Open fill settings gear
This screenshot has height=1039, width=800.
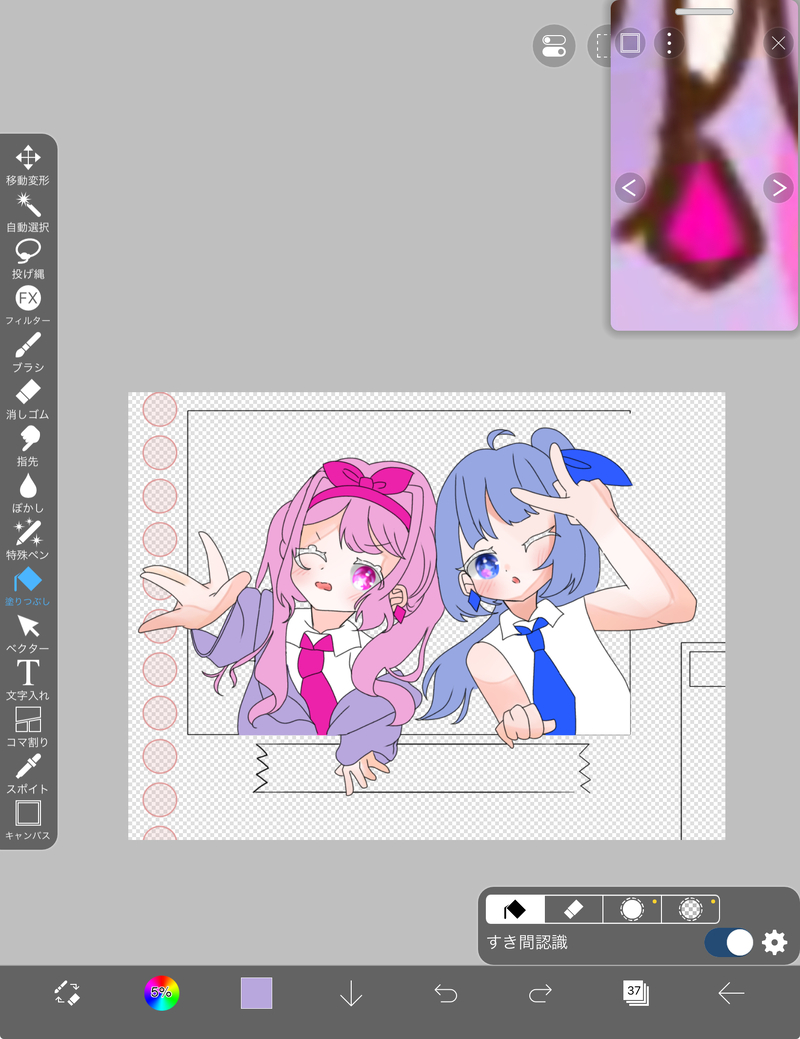[x=774, y=942]
